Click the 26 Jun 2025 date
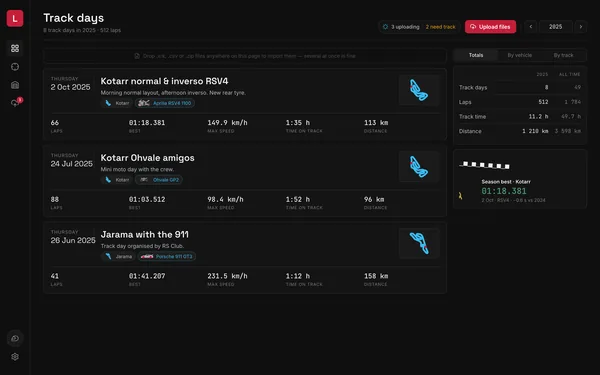Screen dimensions: 600x375 coord(73,240)
